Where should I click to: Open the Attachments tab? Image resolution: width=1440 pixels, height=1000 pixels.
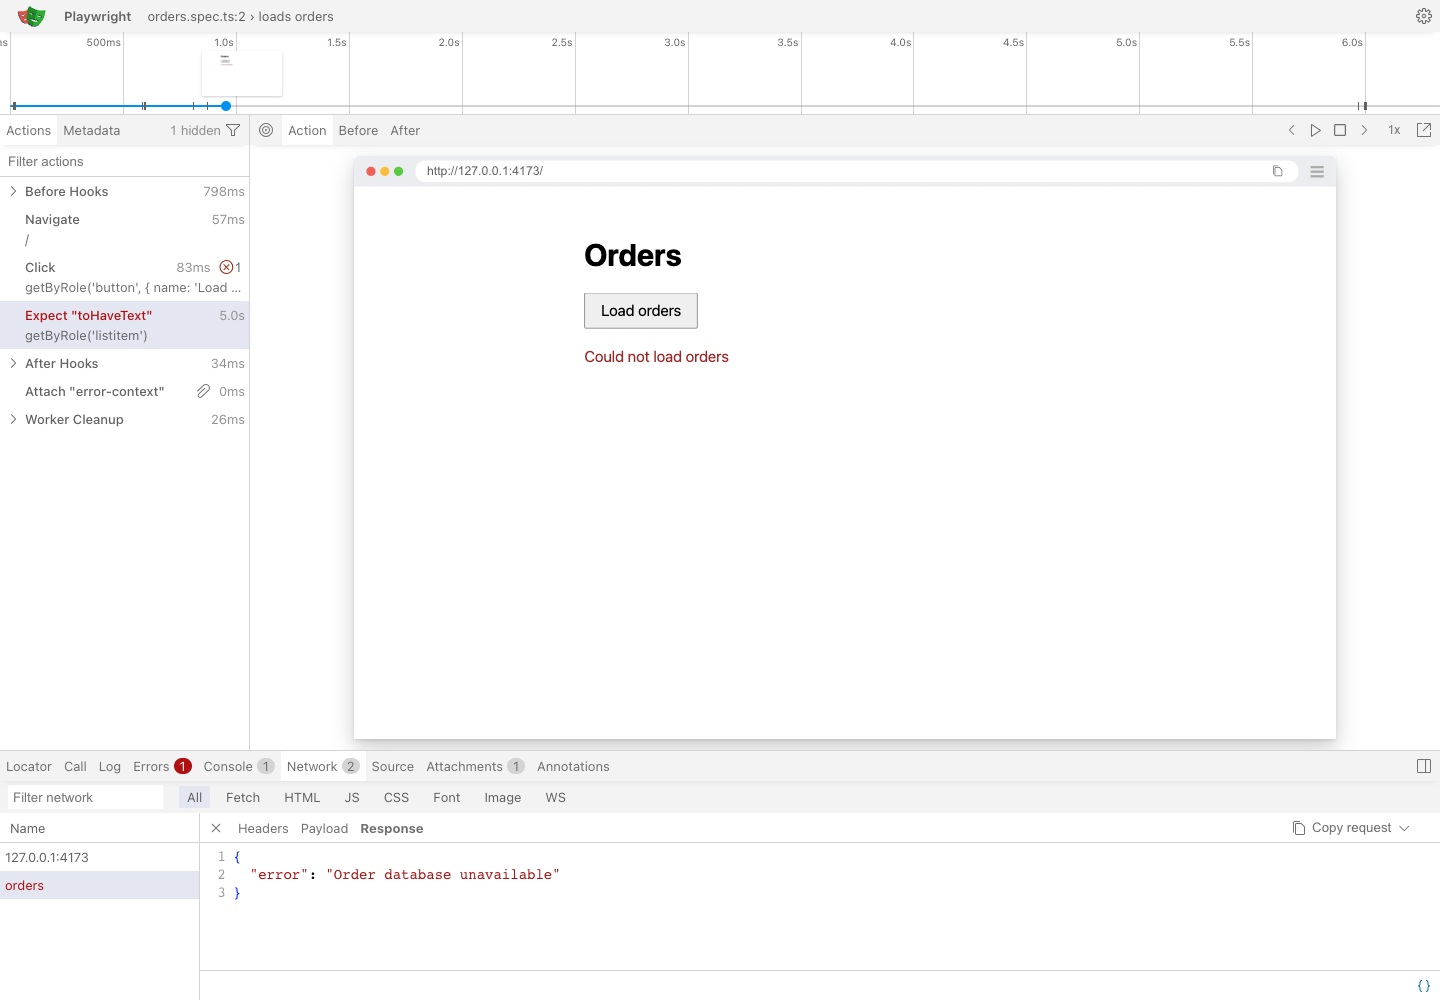(x=475, y=766)
